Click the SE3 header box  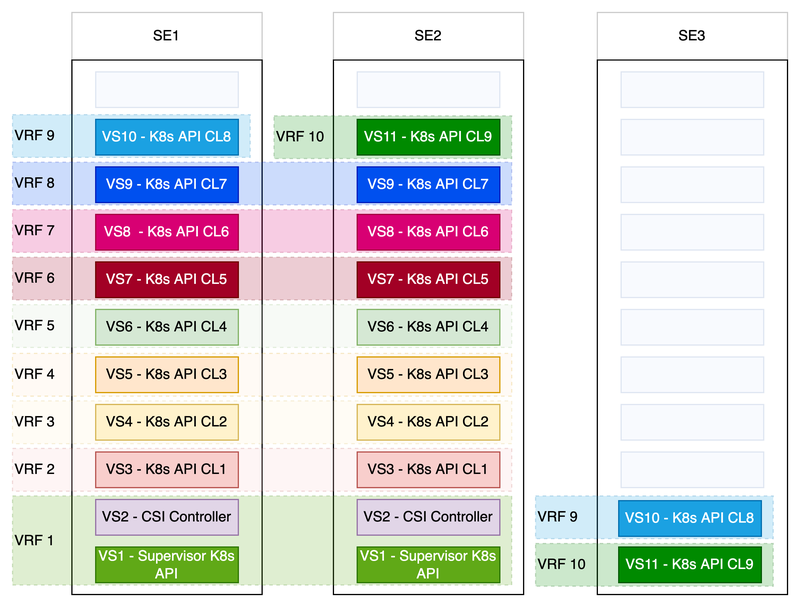[x=692, y=35]
